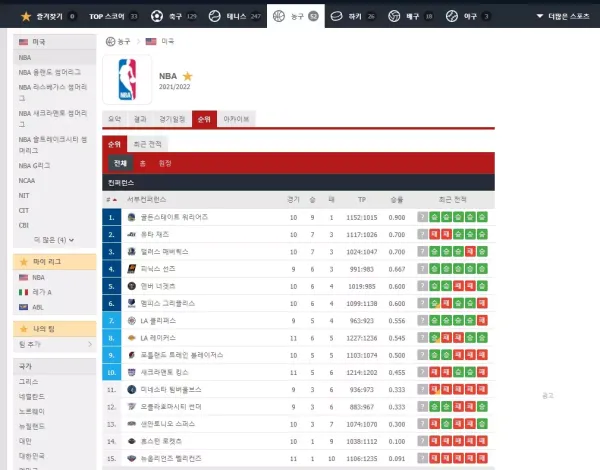Click the Memphis Grizzlies team logo
This screenshot has width=600, height=470.
132,303
